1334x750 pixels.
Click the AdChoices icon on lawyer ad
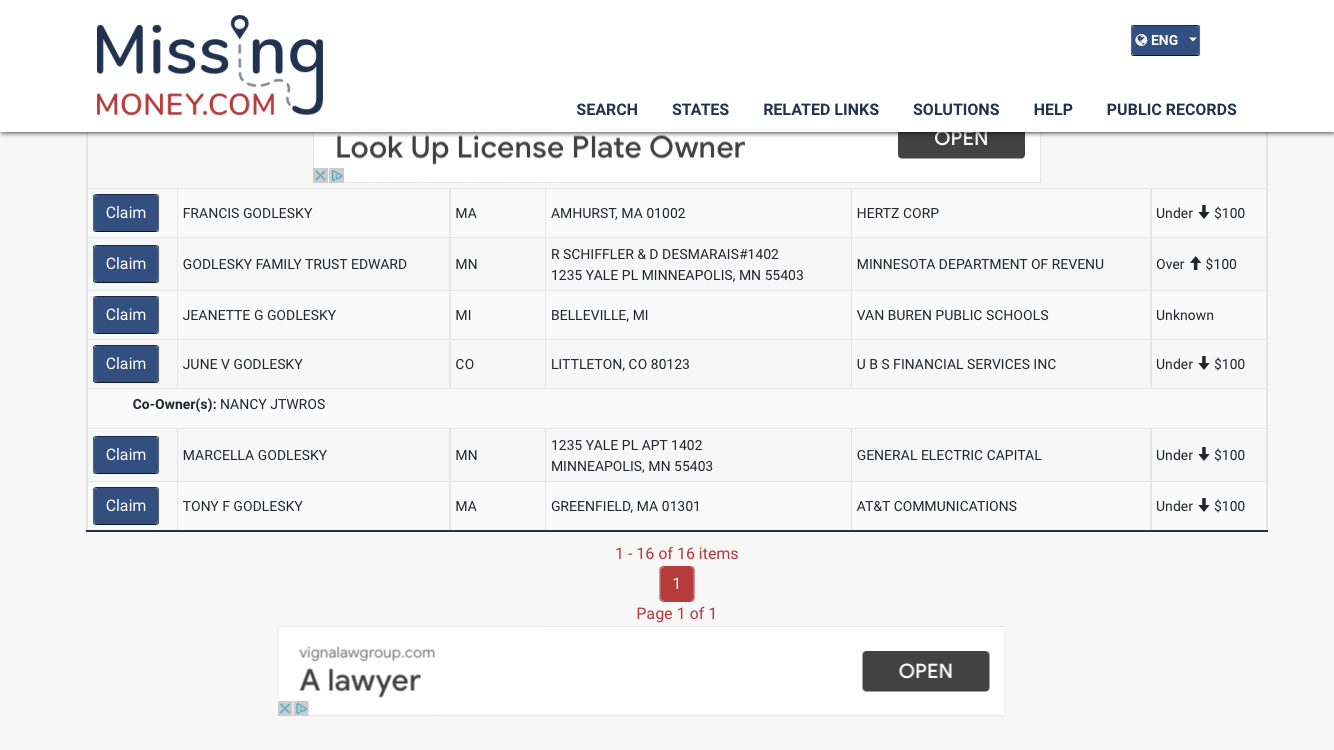(x=302, y=708)
